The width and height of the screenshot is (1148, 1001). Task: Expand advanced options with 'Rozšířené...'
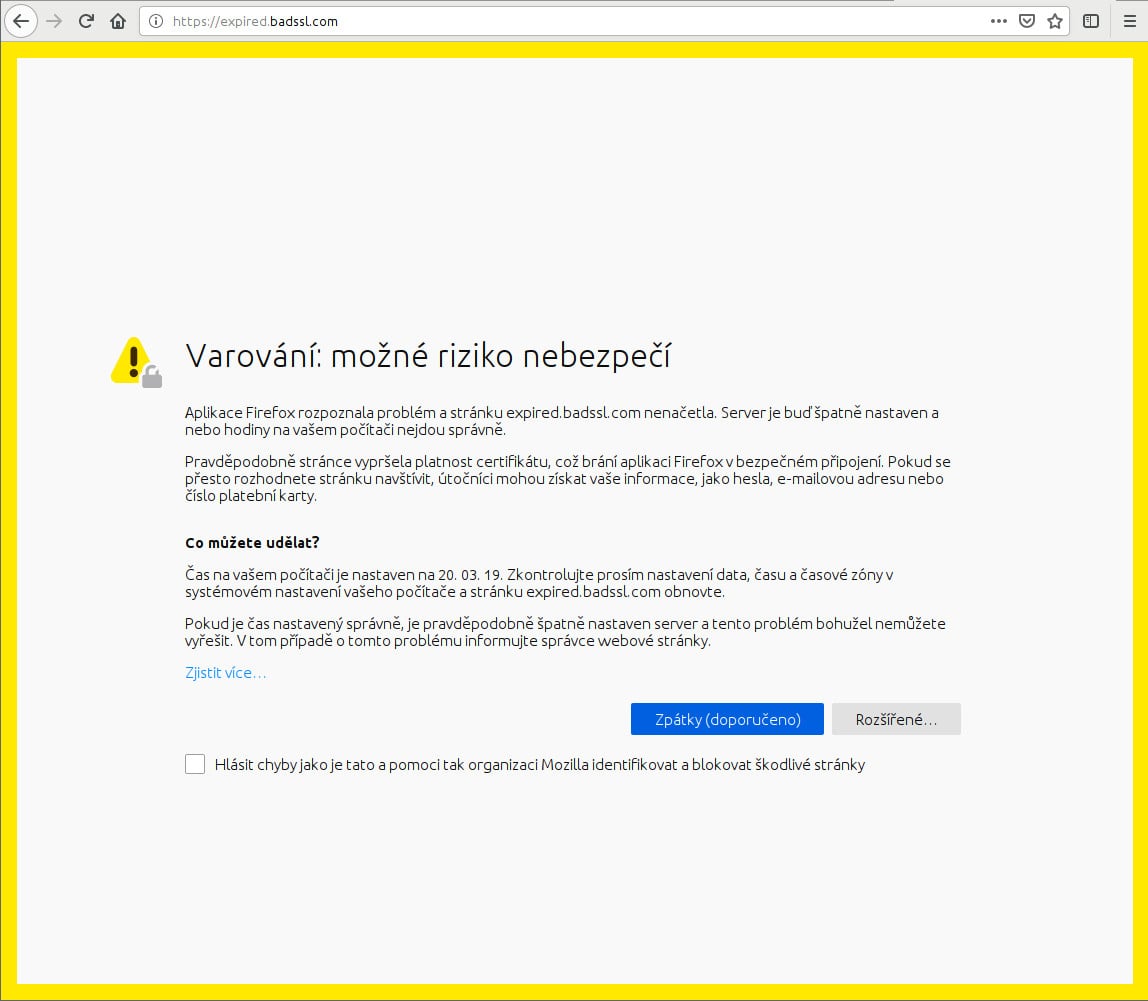click(x=896, y=718)
